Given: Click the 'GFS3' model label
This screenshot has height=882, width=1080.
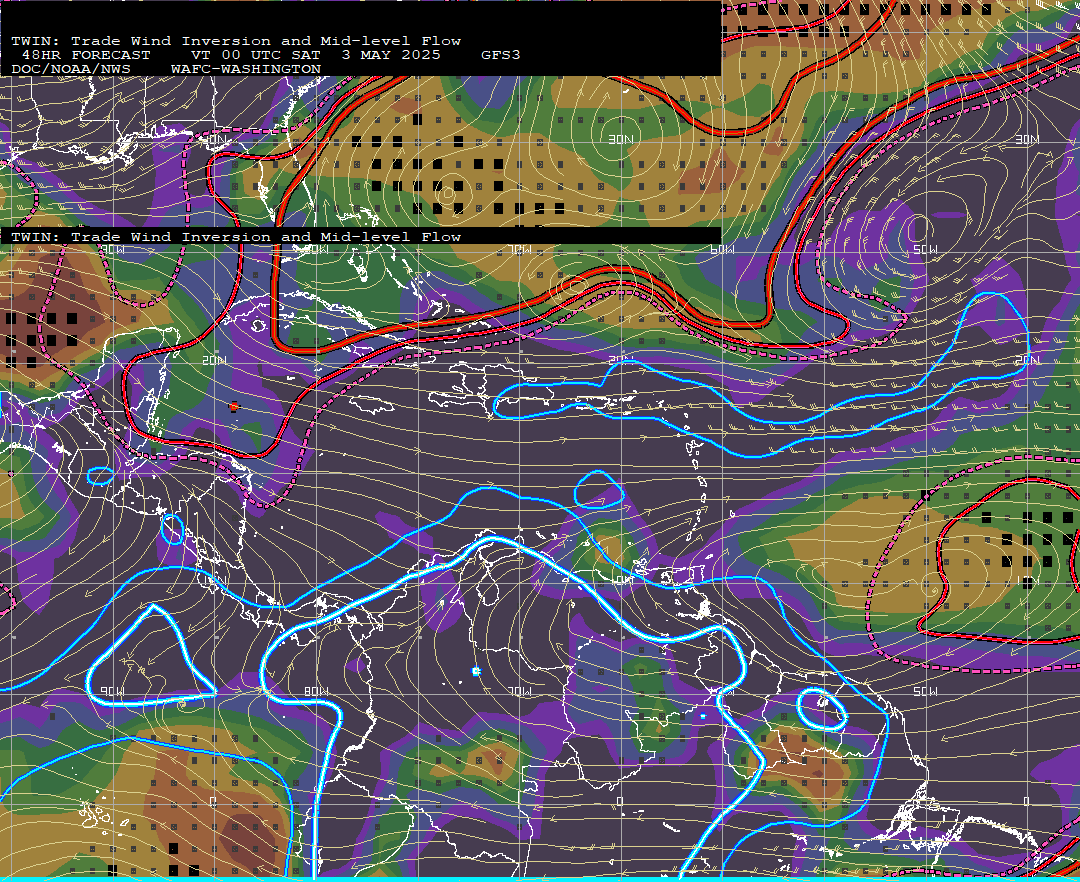Looking at the screenshot, I should pyautogui.click(x=500, y=55).
